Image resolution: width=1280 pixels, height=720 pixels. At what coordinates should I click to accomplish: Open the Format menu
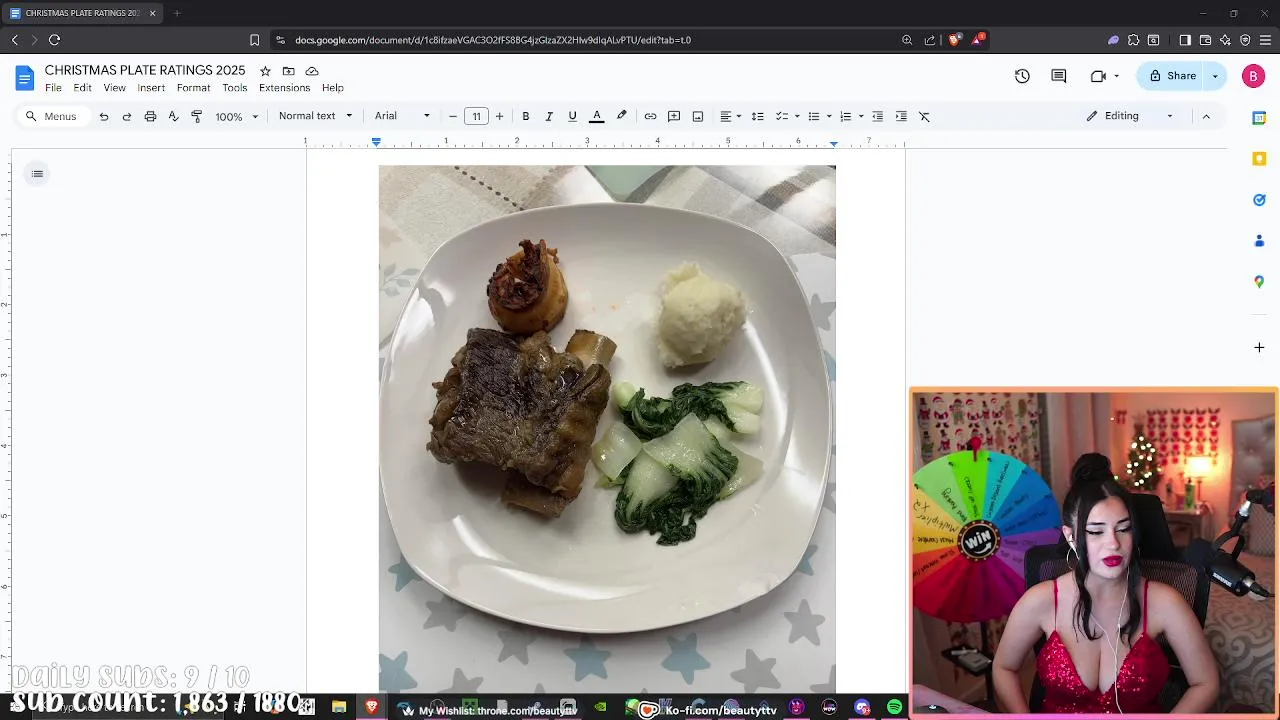[193, 88]
